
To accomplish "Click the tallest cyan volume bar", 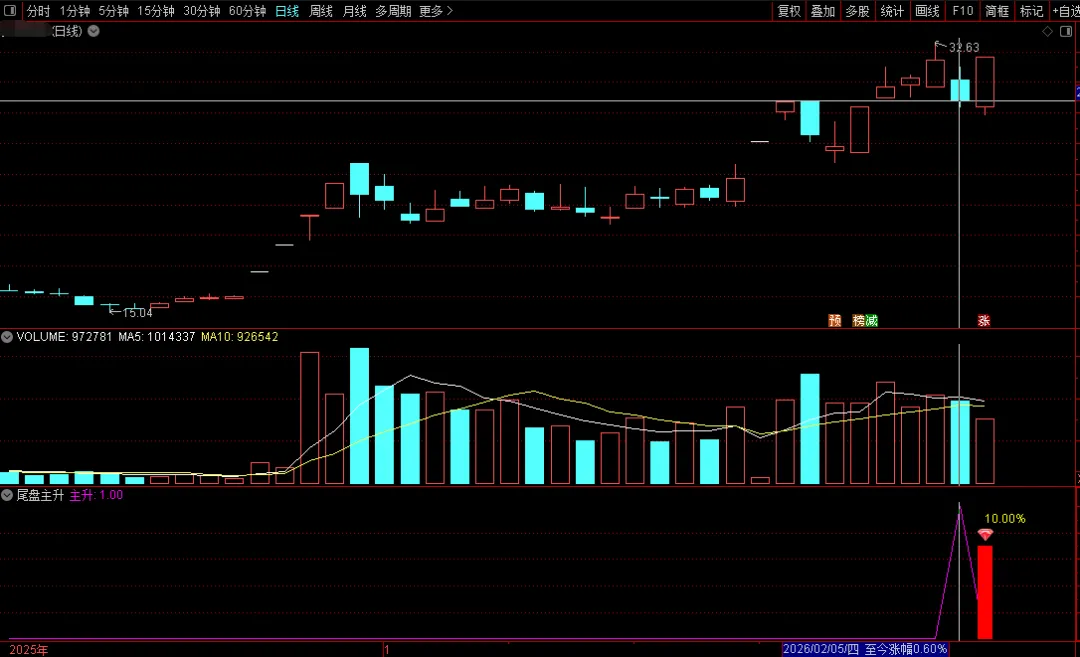I will (359, 416).
